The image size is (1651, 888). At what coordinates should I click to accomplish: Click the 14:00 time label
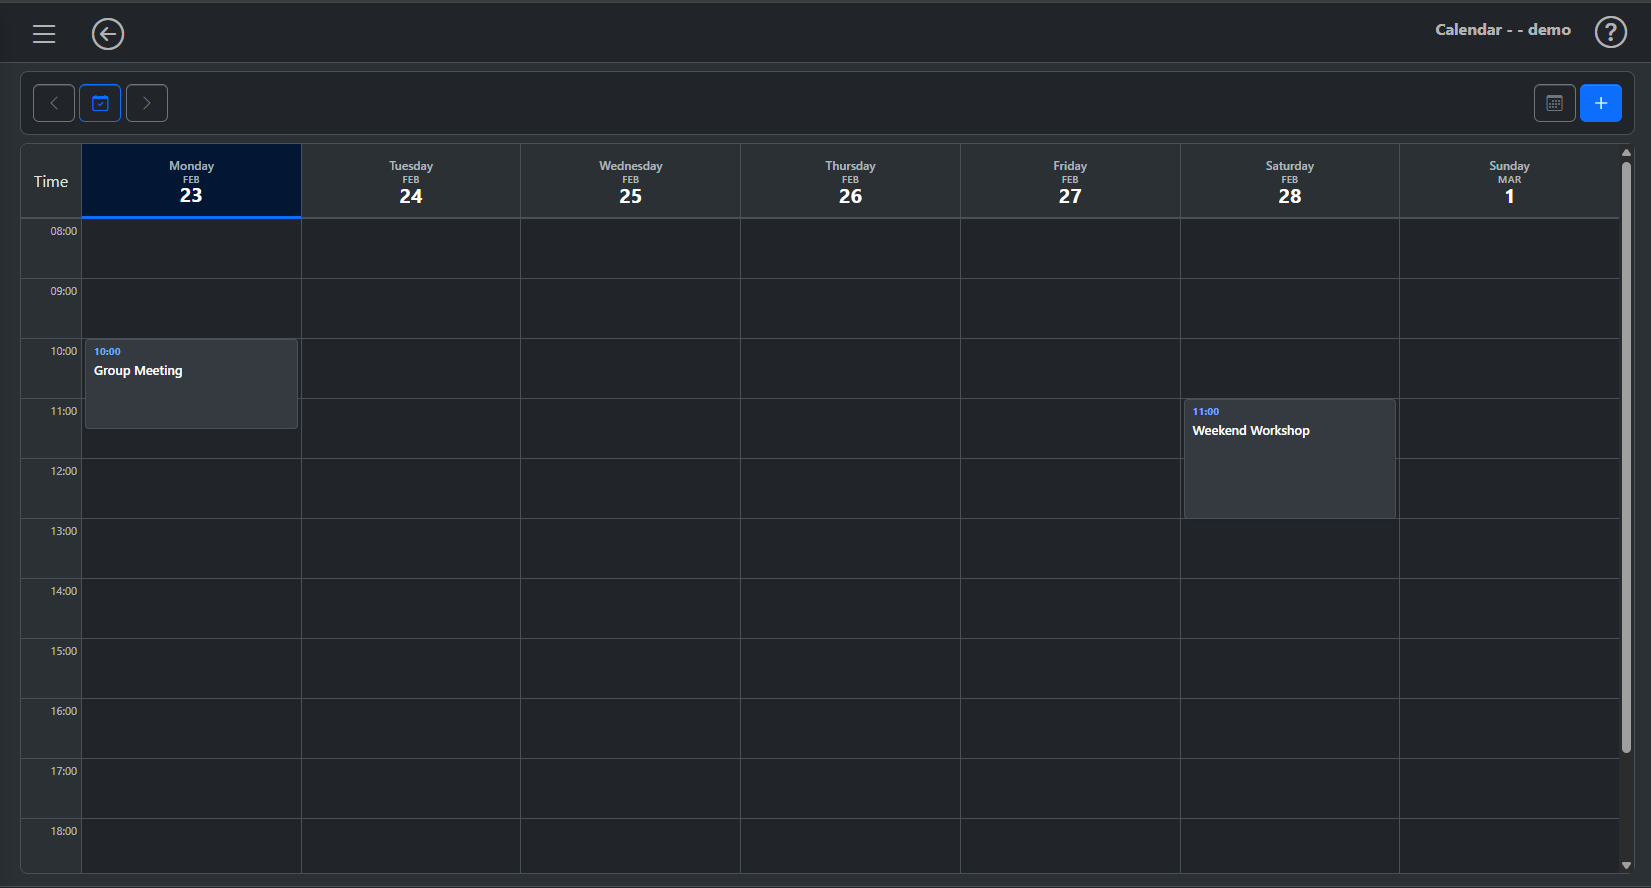click(64, 591)
